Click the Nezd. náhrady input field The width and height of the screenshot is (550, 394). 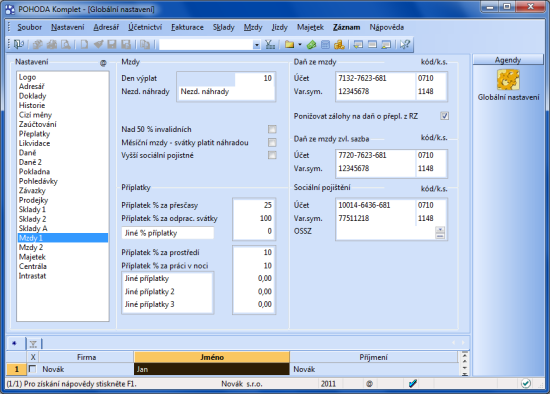[x=226, y=92]
